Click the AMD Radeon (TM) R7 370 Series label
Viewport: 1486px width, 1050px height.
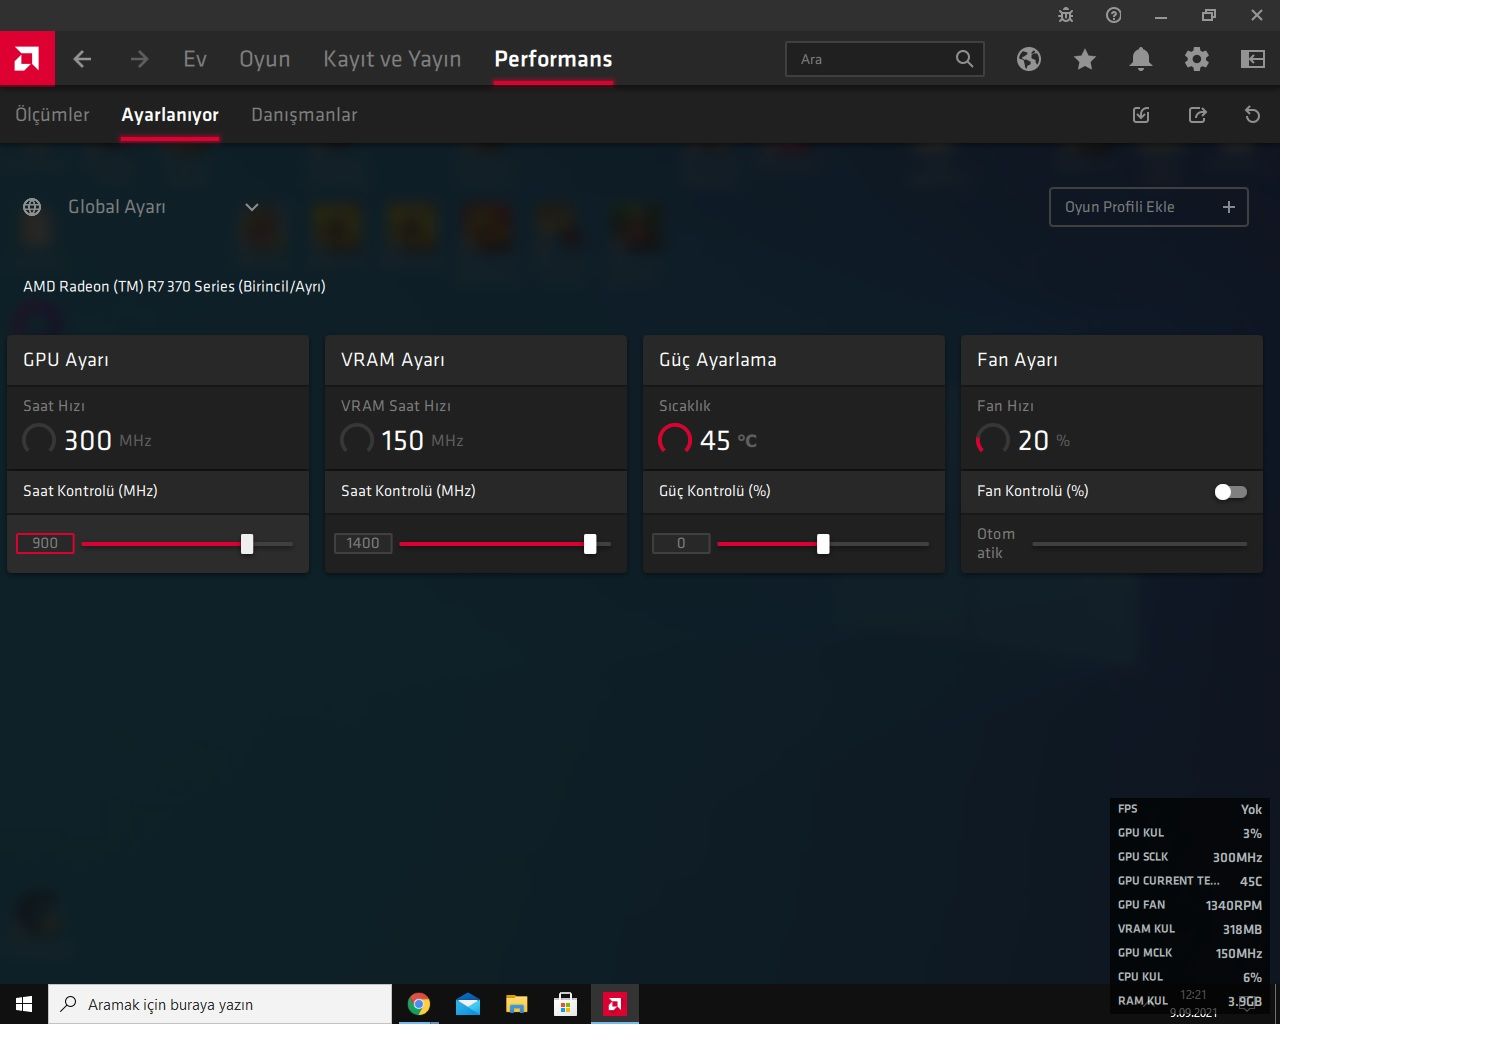(174, 286)
